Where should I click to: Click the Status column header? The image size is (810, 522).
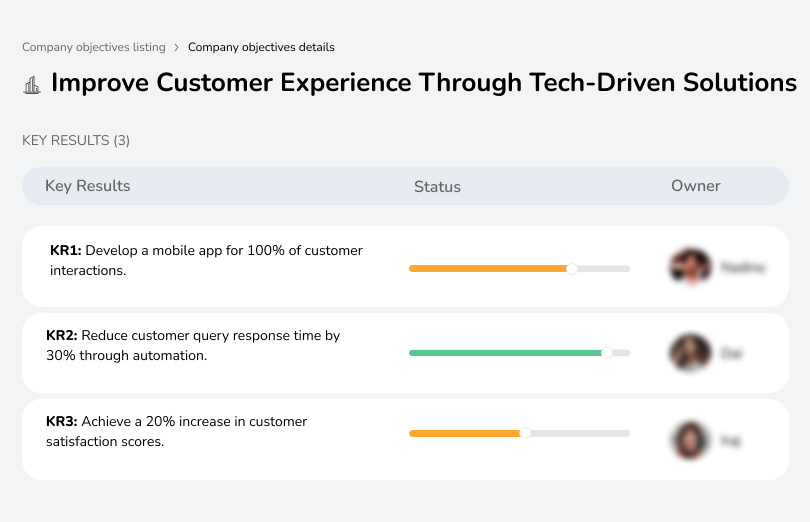pos(437,187)
